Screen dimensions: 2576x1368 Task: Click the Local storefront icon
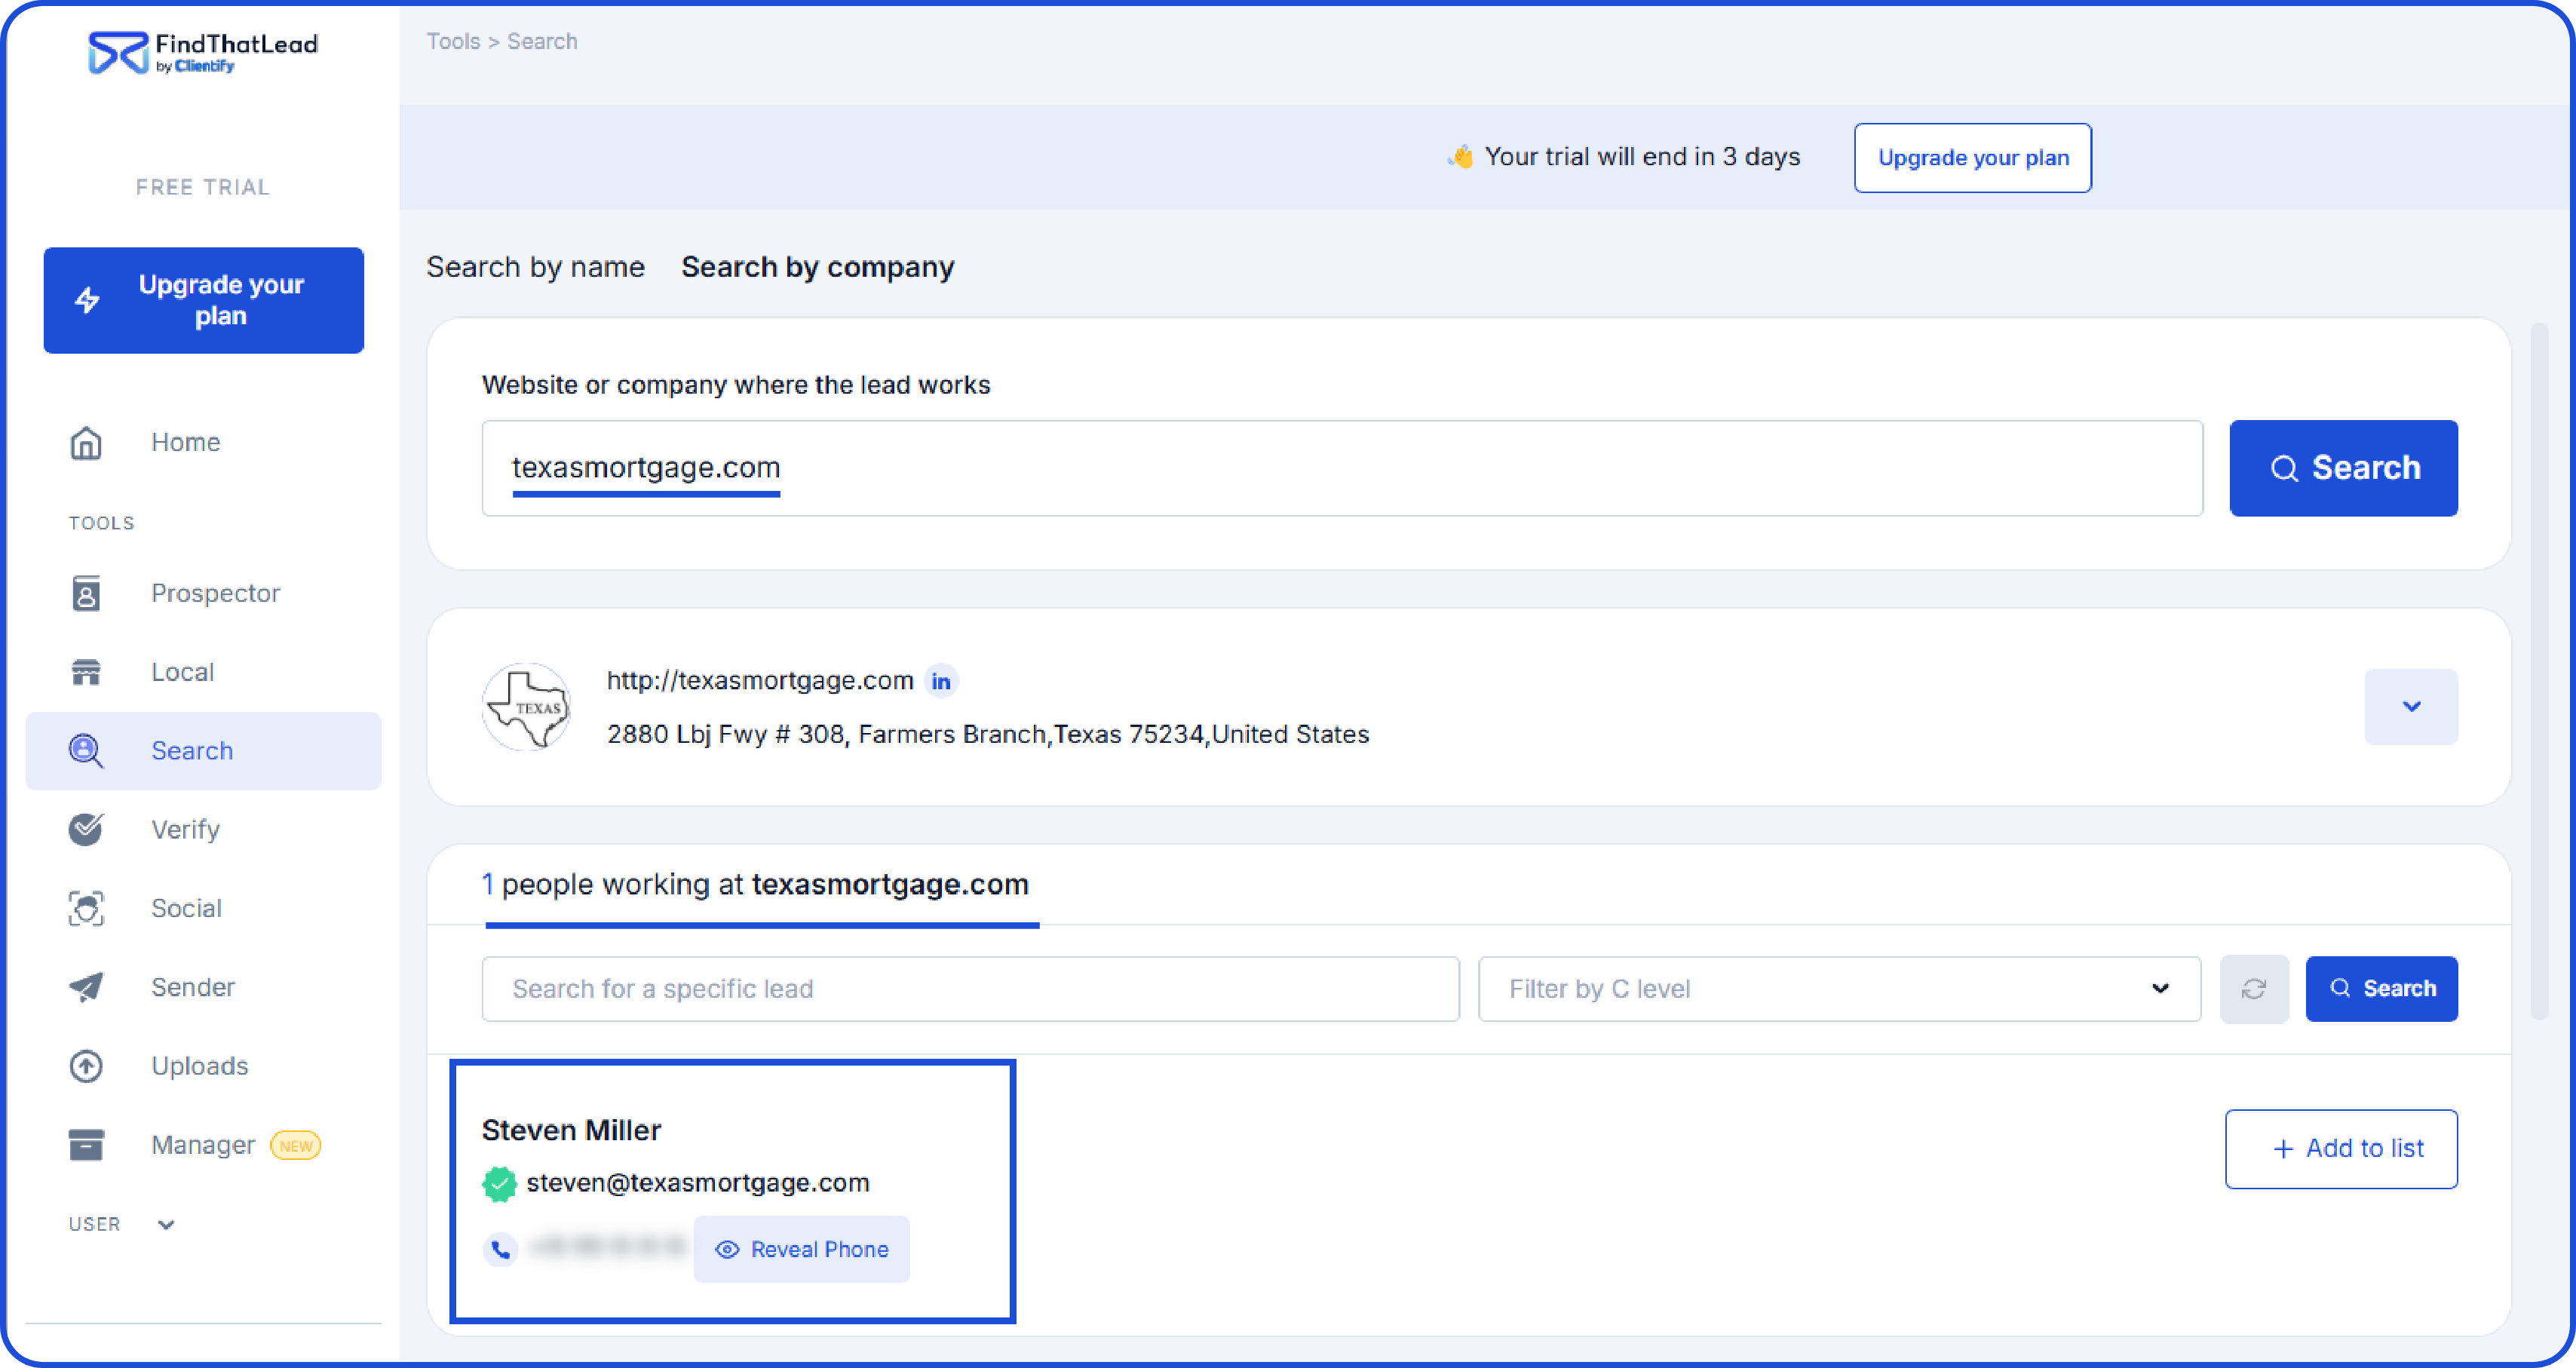click(86, 672)
